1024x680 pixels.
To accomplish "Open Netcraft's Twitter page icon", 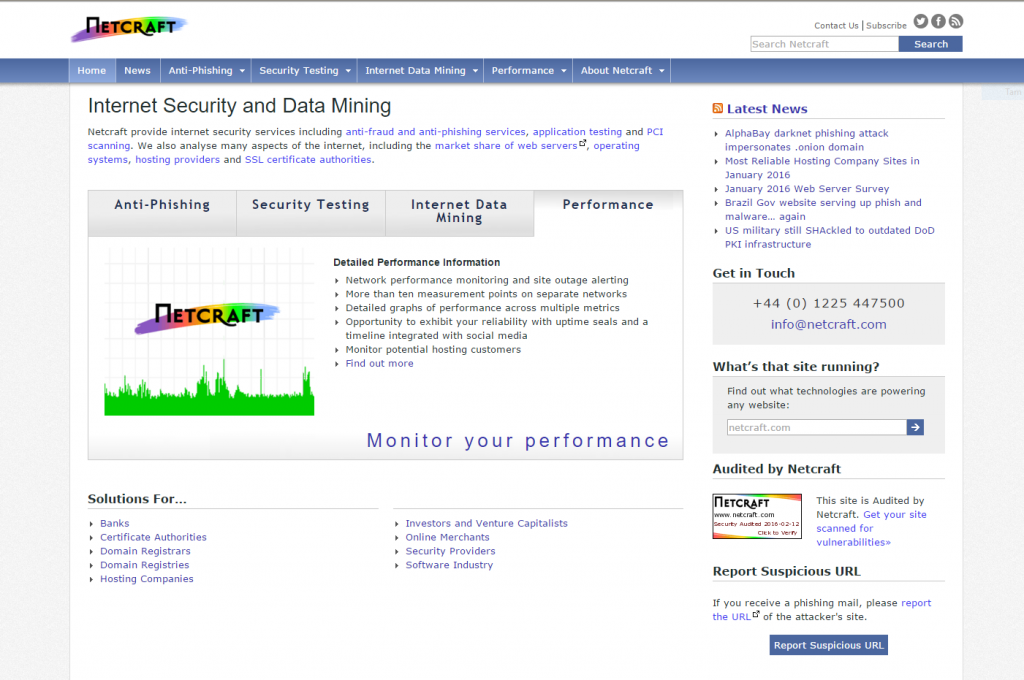I will (921, 21).
